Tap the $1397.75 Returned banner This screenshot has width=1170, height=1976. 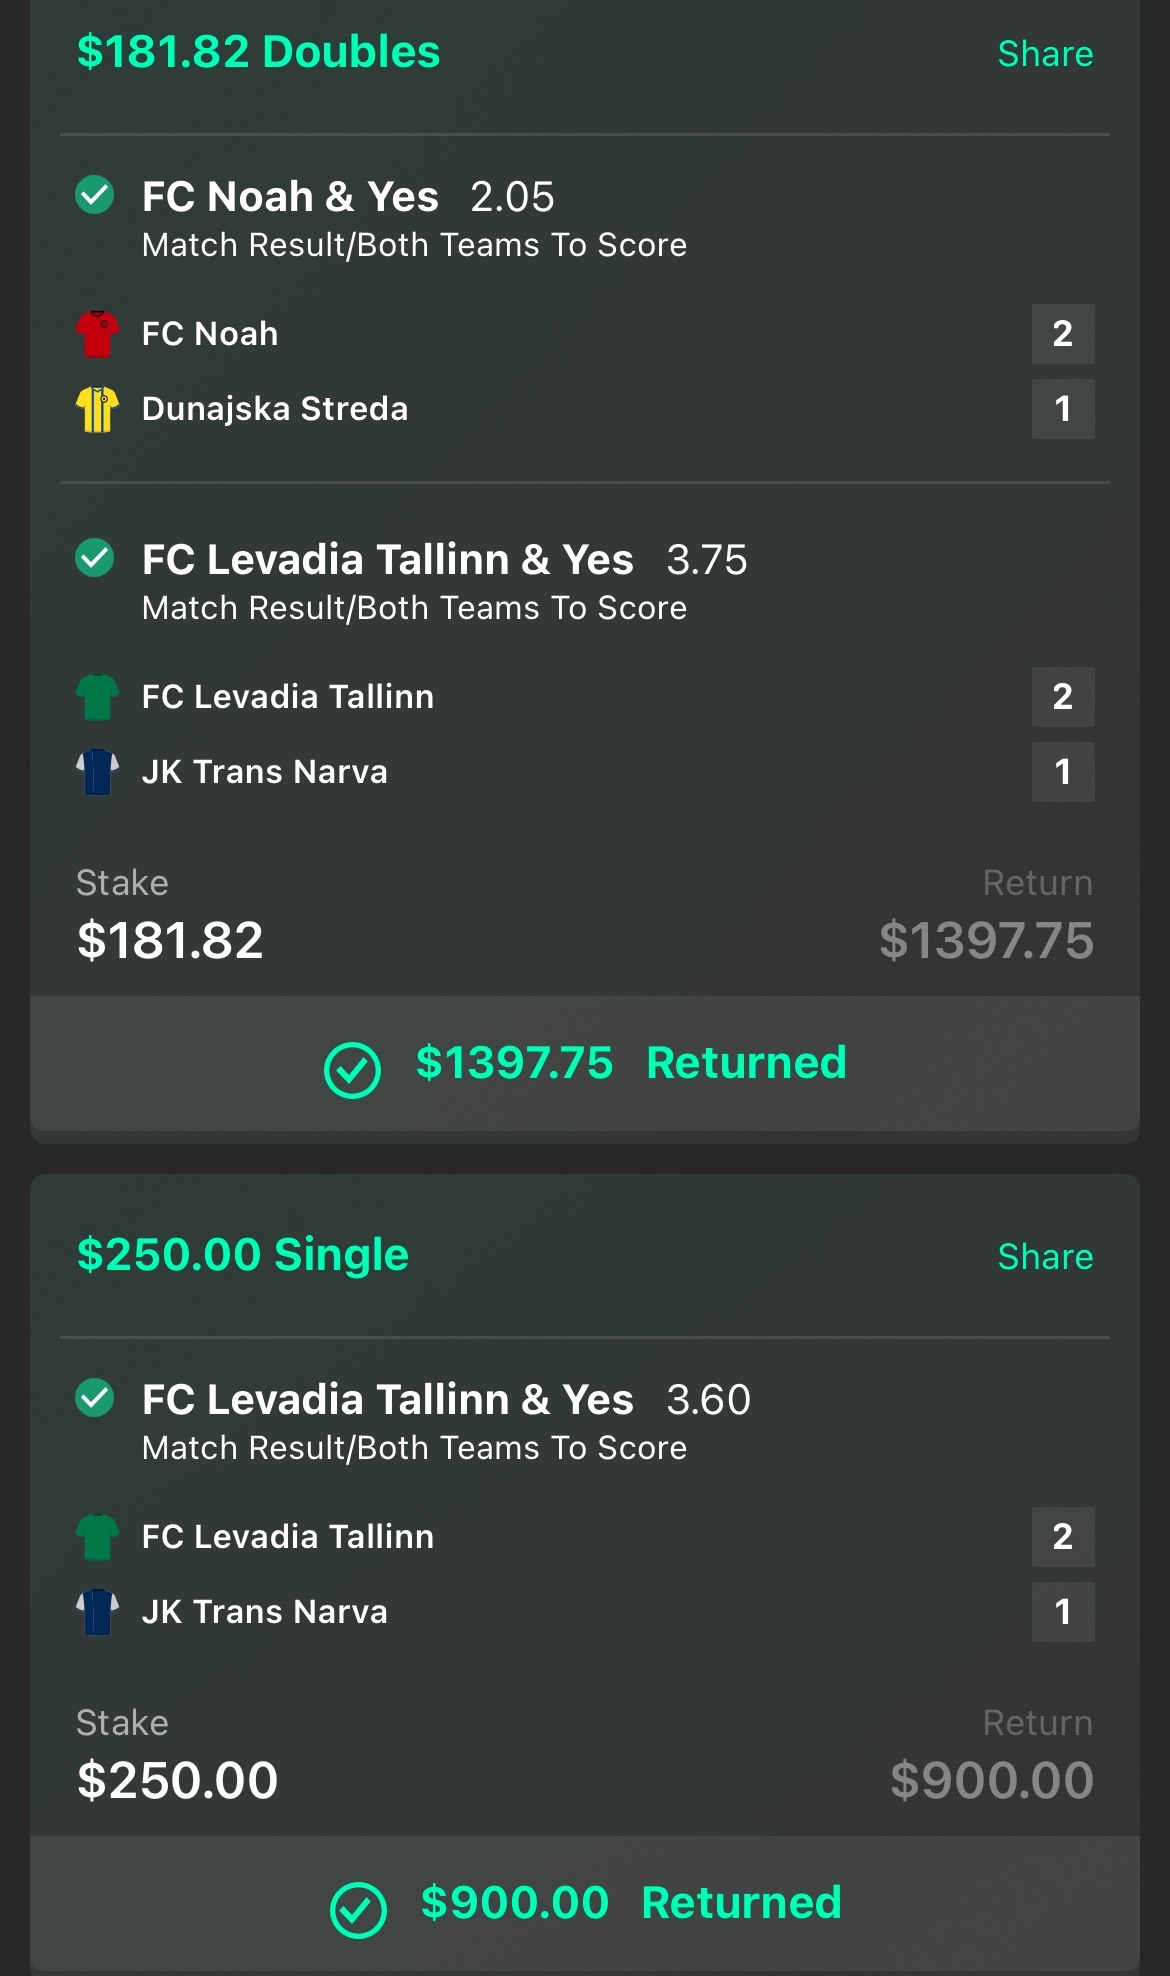pos(585,1064)
